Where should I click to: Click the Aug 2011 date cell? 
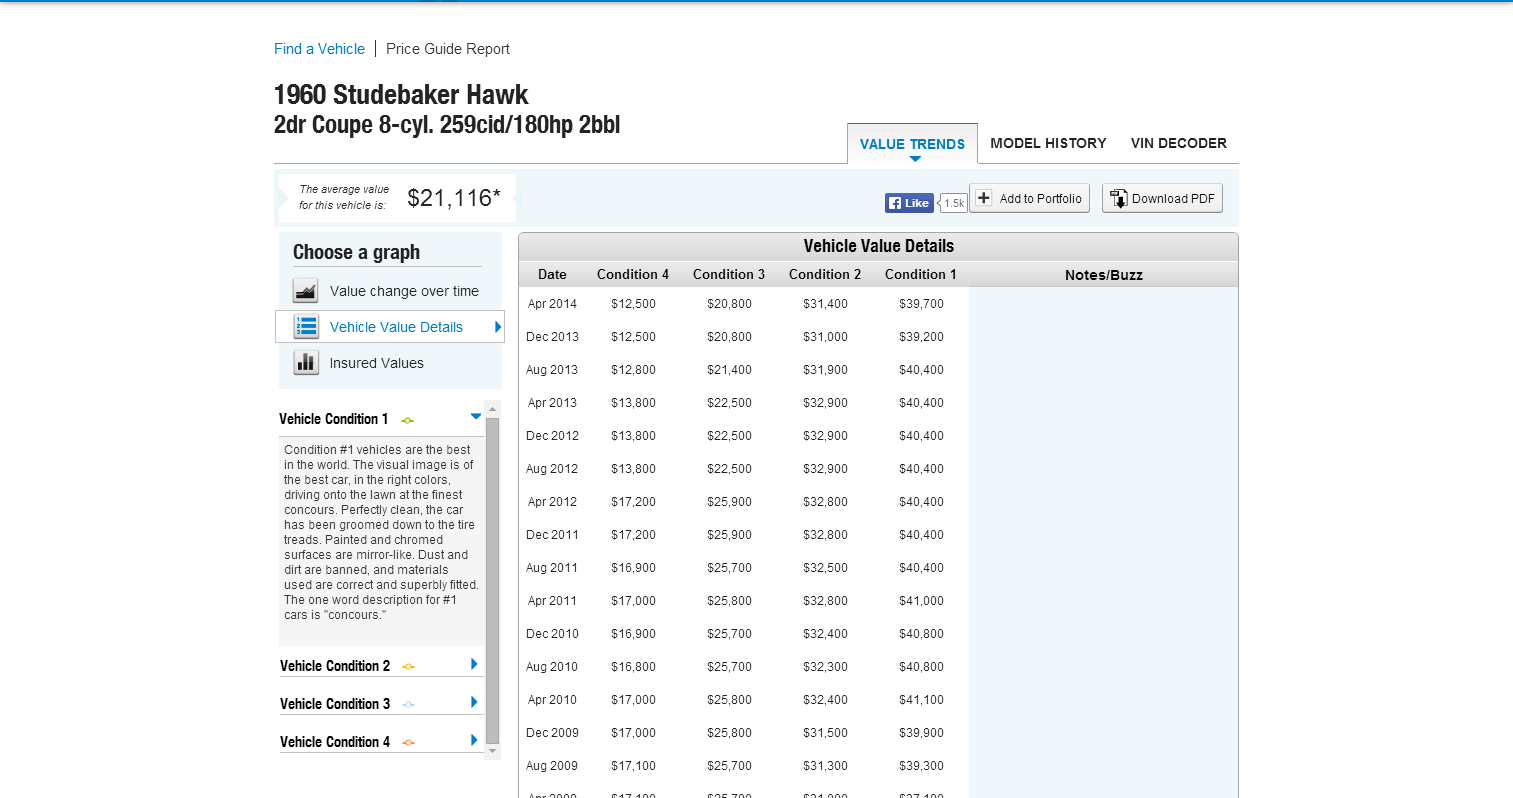(x=552, y=568)
